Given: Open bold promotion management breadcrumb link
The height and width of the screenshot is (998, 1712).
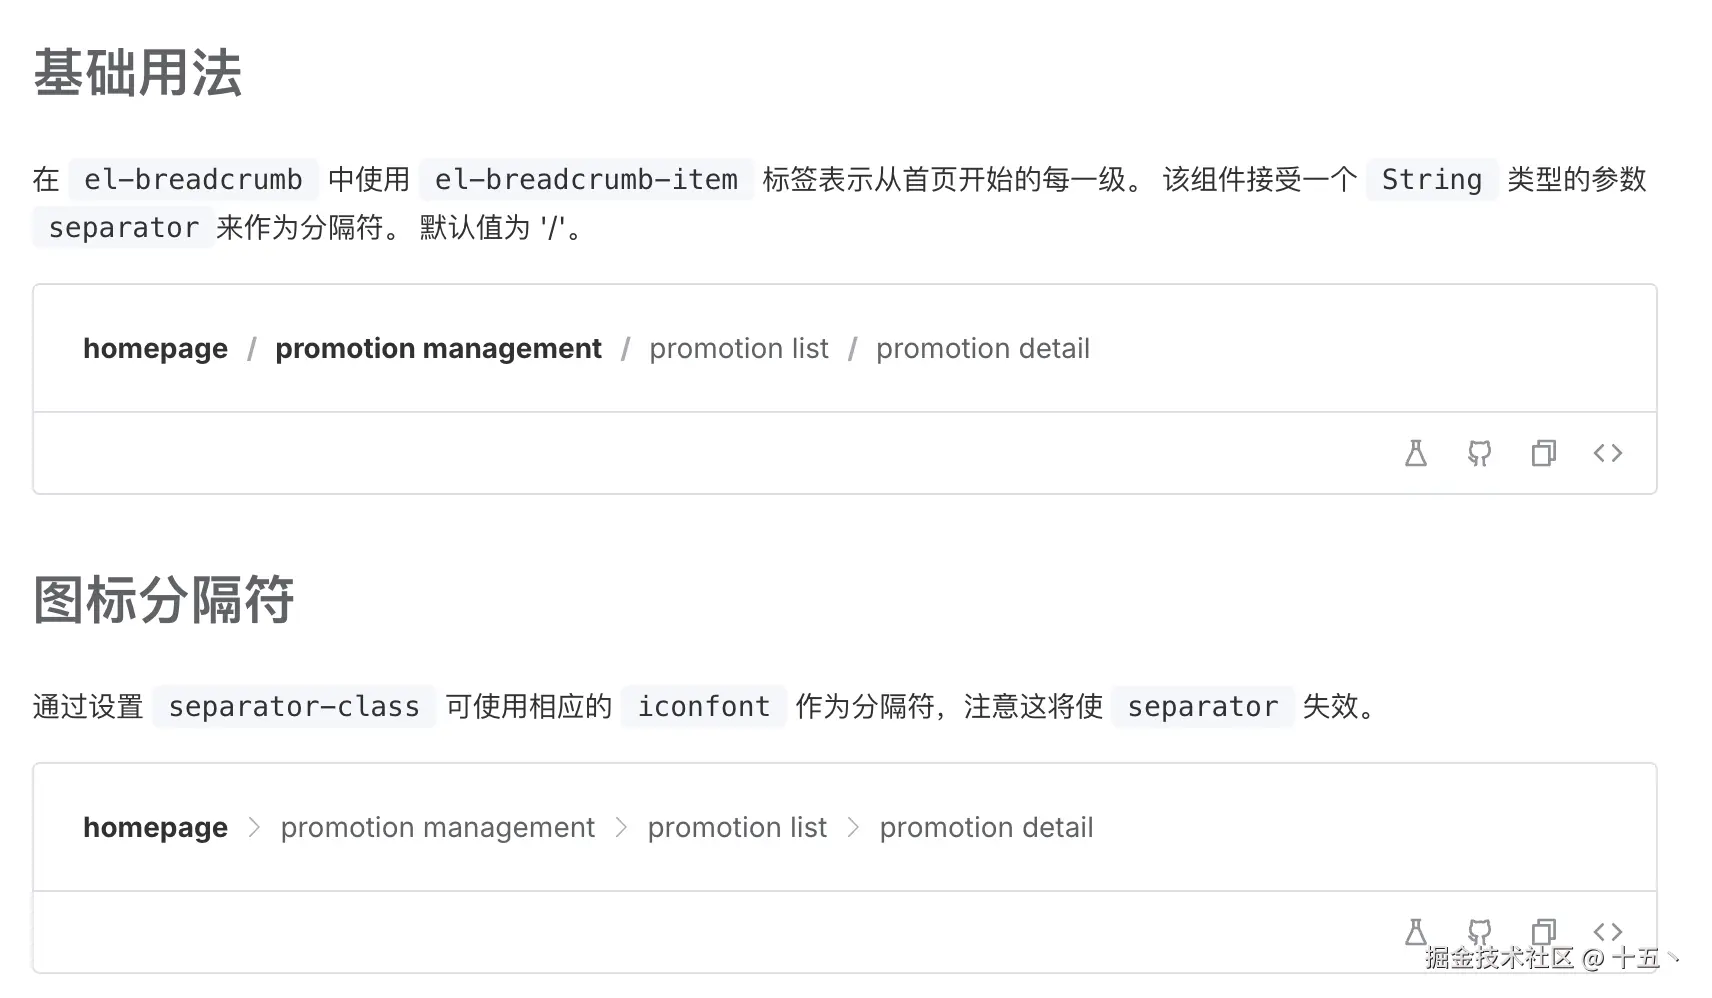Looking at the screenshot, I should [438, 349].
